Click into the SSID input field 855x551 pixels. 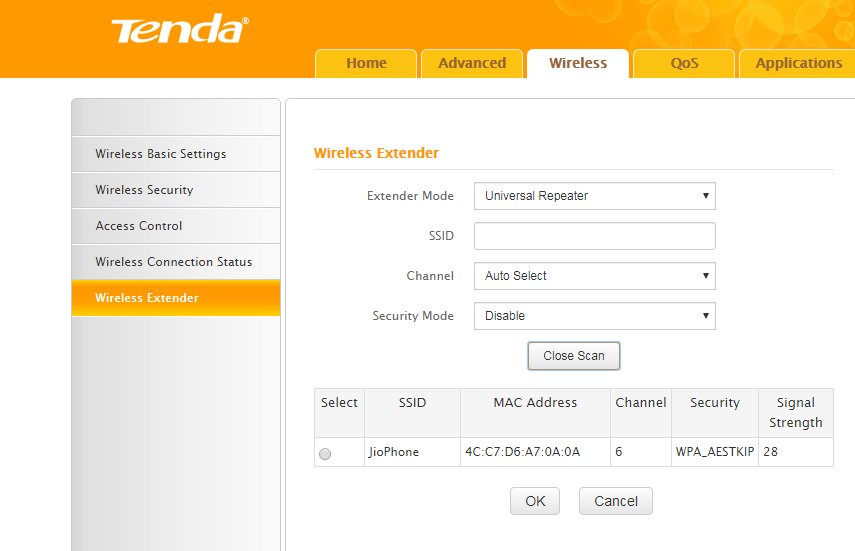(595, 236)
